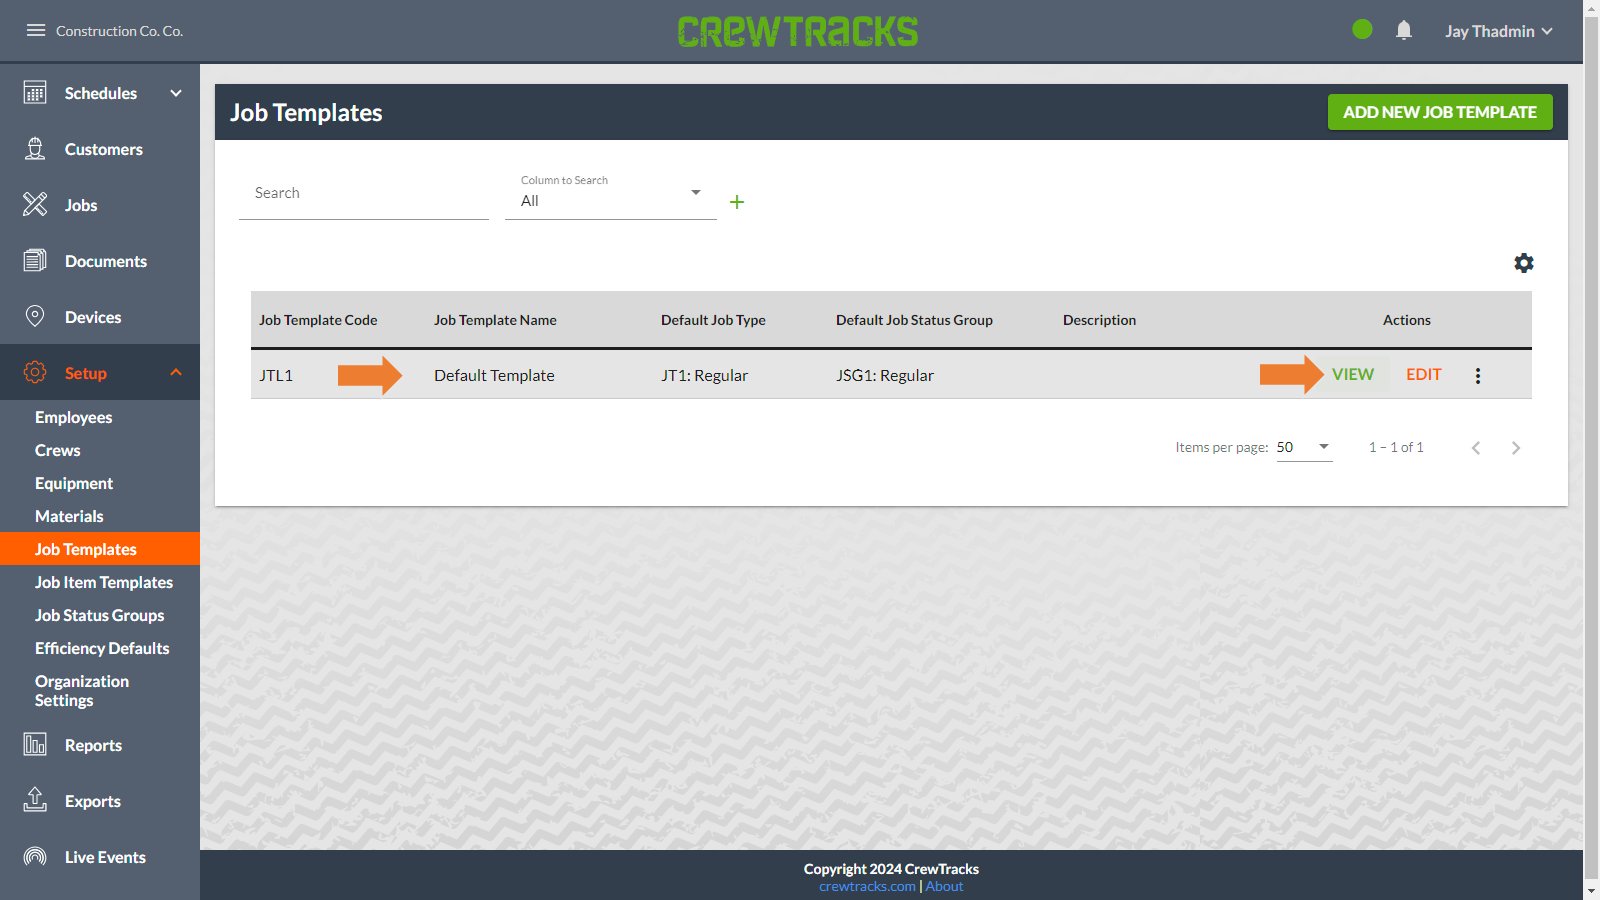Select Job Templates in the sidebar
The height and width of the screenshot is (900, 1600).
pyautogui.click(x=100, y=549)
